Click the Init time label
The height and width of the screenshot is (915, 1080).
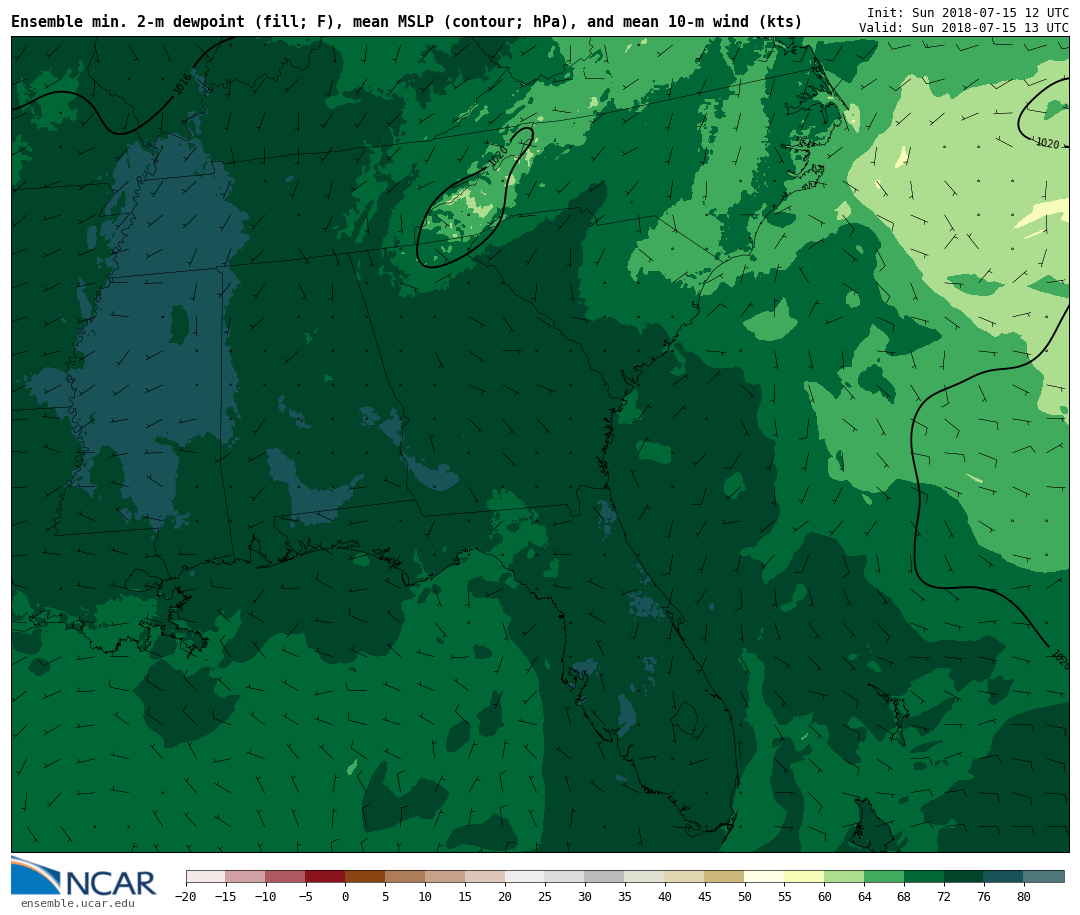click(967, 13)
